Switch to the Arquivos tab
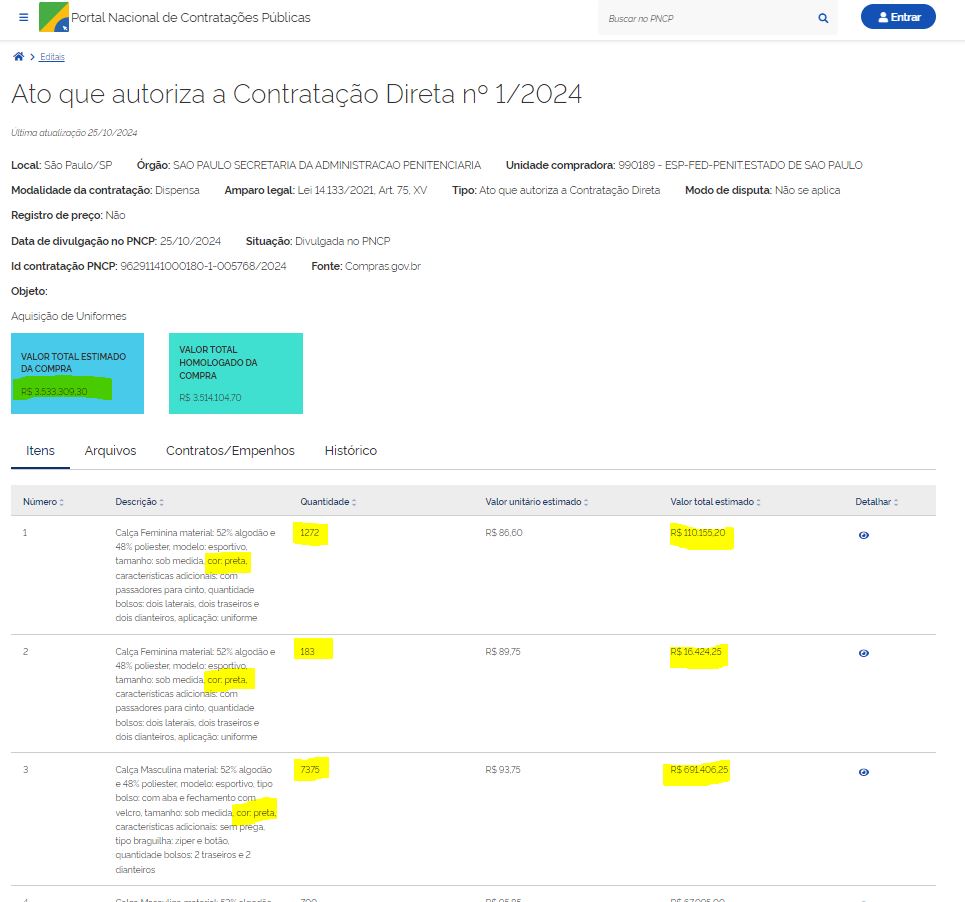Image resolution: width=965 pixels, height=902 pixels. pyautogui.click(x=110, y=451)
